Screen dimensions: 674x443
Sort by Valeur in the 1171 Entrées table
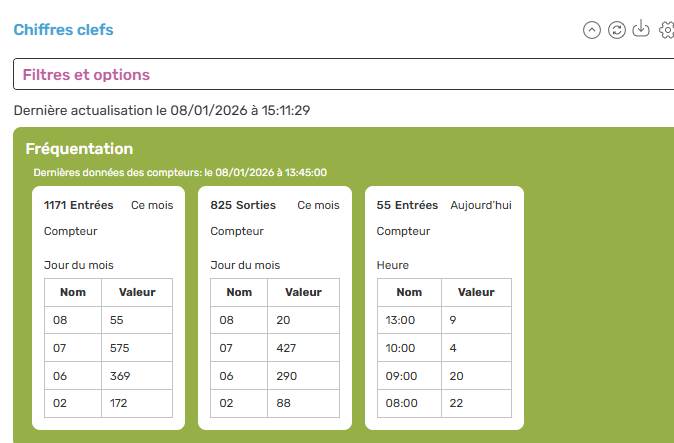pos(137,292)
